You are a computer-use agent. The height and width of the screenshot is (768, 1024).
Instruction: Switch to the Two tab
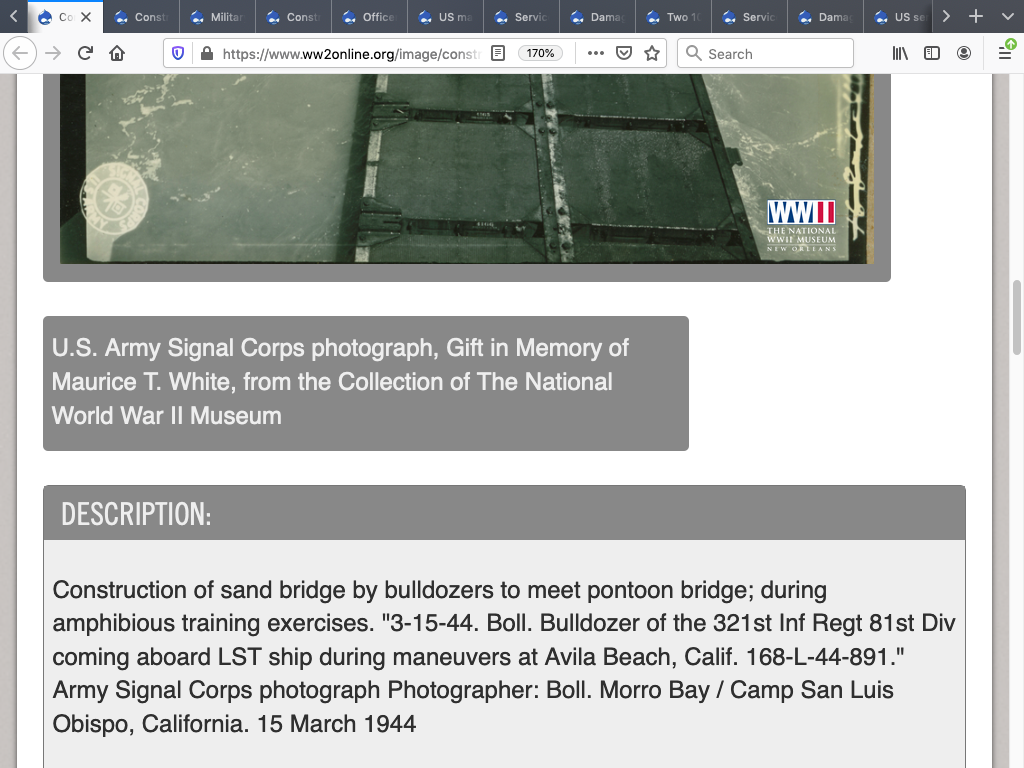(673, 17)
